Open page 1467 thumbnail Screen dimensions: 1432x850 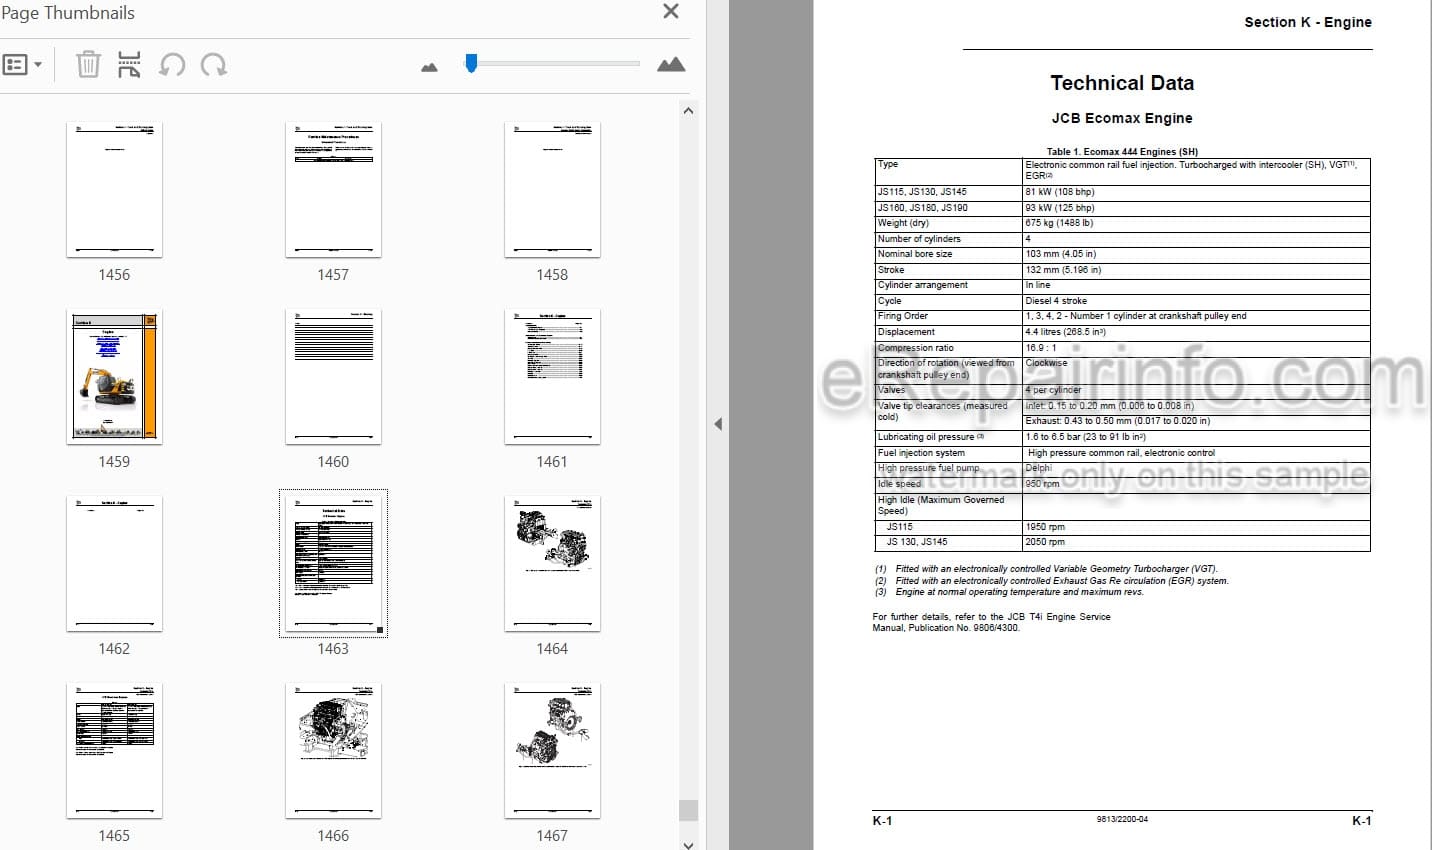click(552, 750)
